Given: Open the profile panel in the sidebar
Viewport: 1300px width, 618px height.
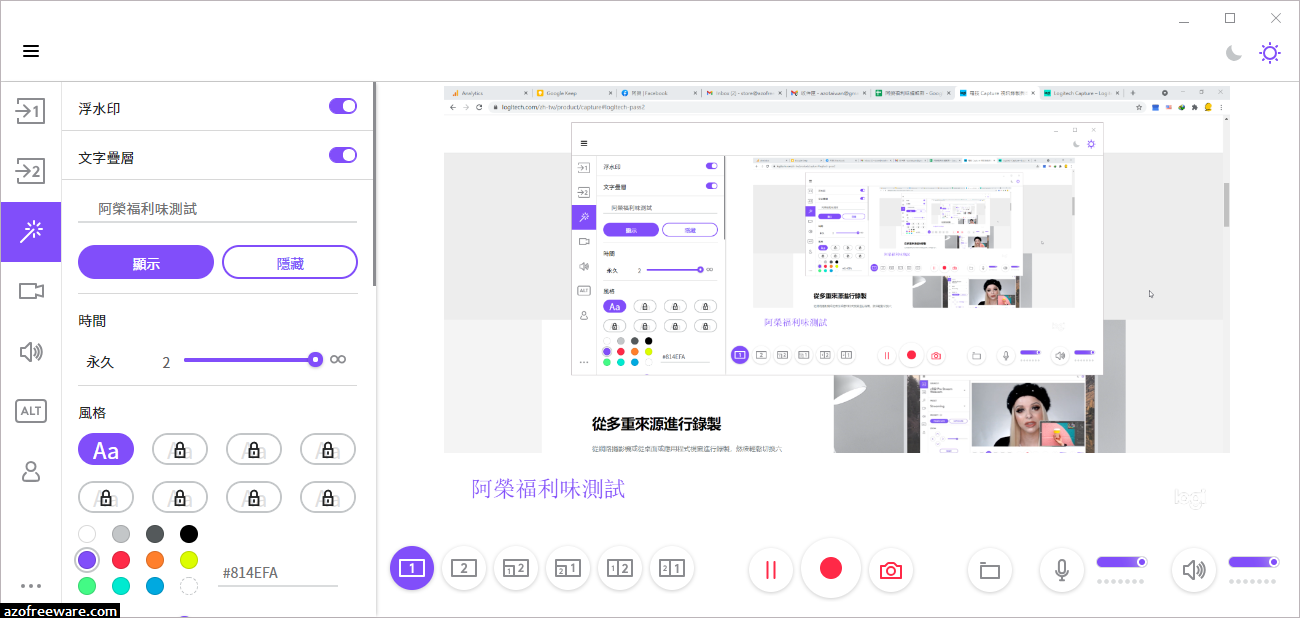Looking at the screenshot, I should point(31,471).
